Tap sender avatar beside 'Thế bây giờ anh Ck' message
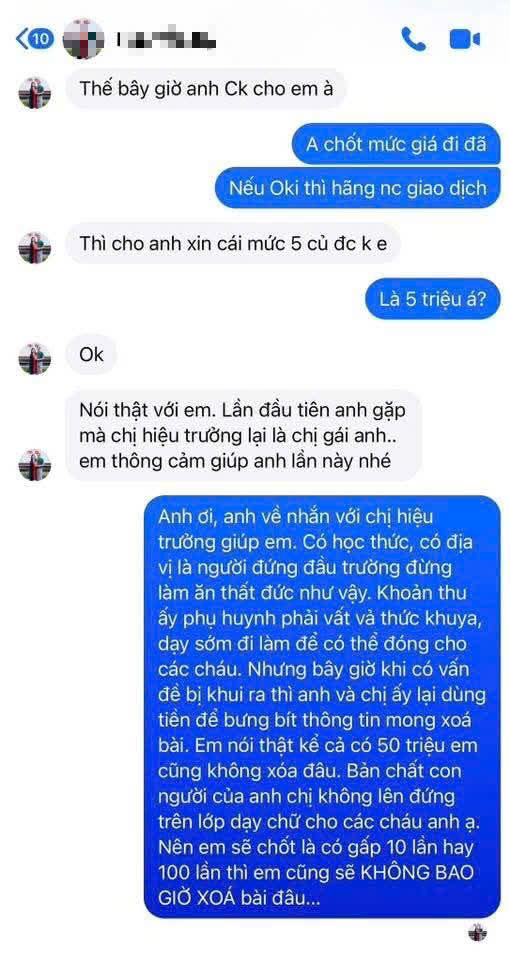Screen dimensions: 510x960 (34, 93)
